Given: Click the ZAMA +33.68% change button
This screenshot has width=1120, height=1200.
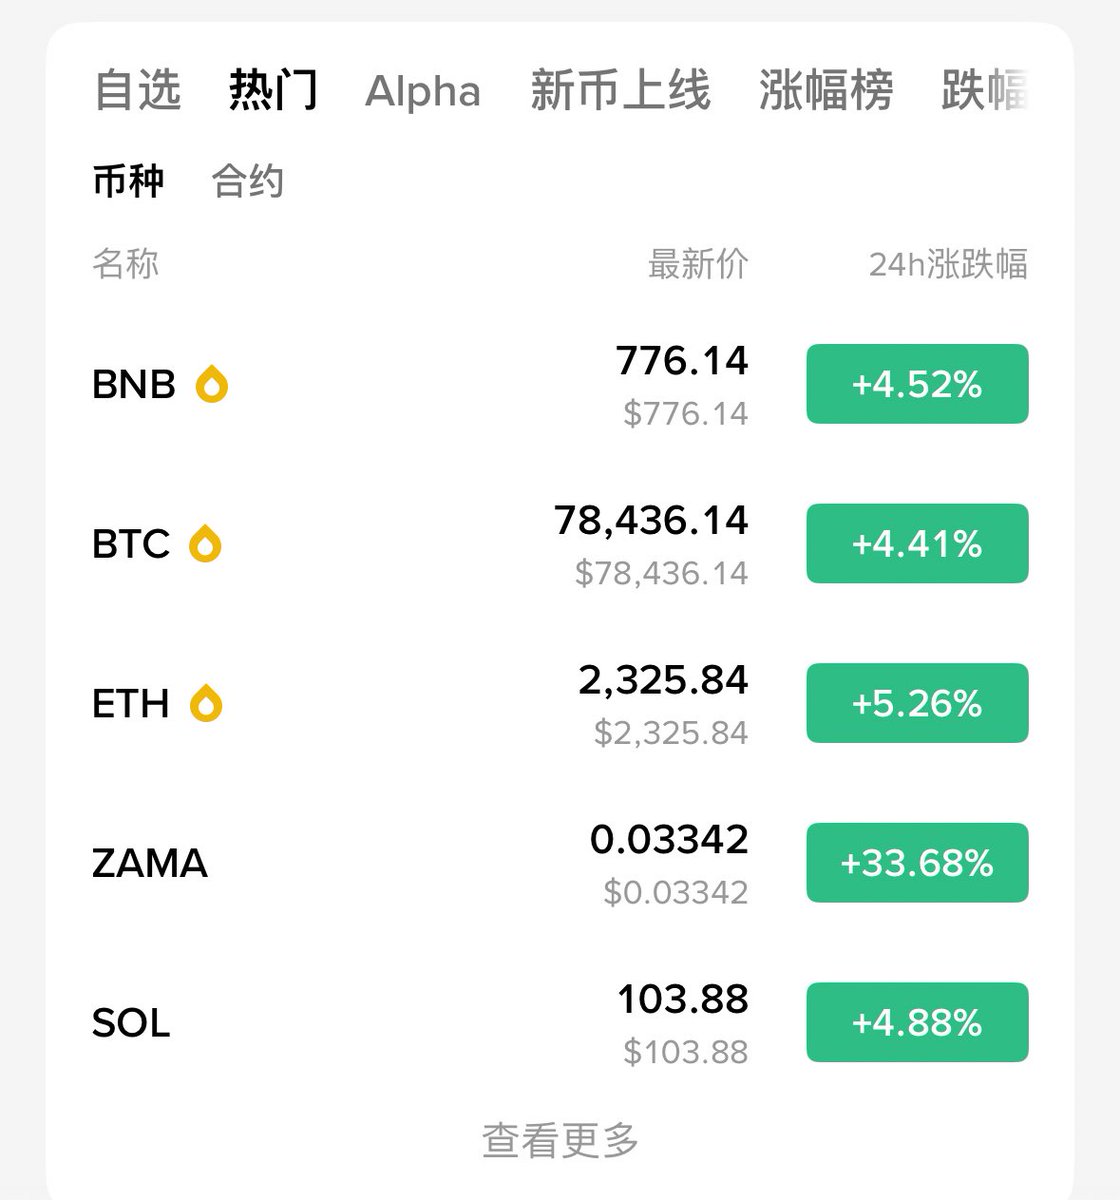Looking at the screenshot, I should 917,863.
